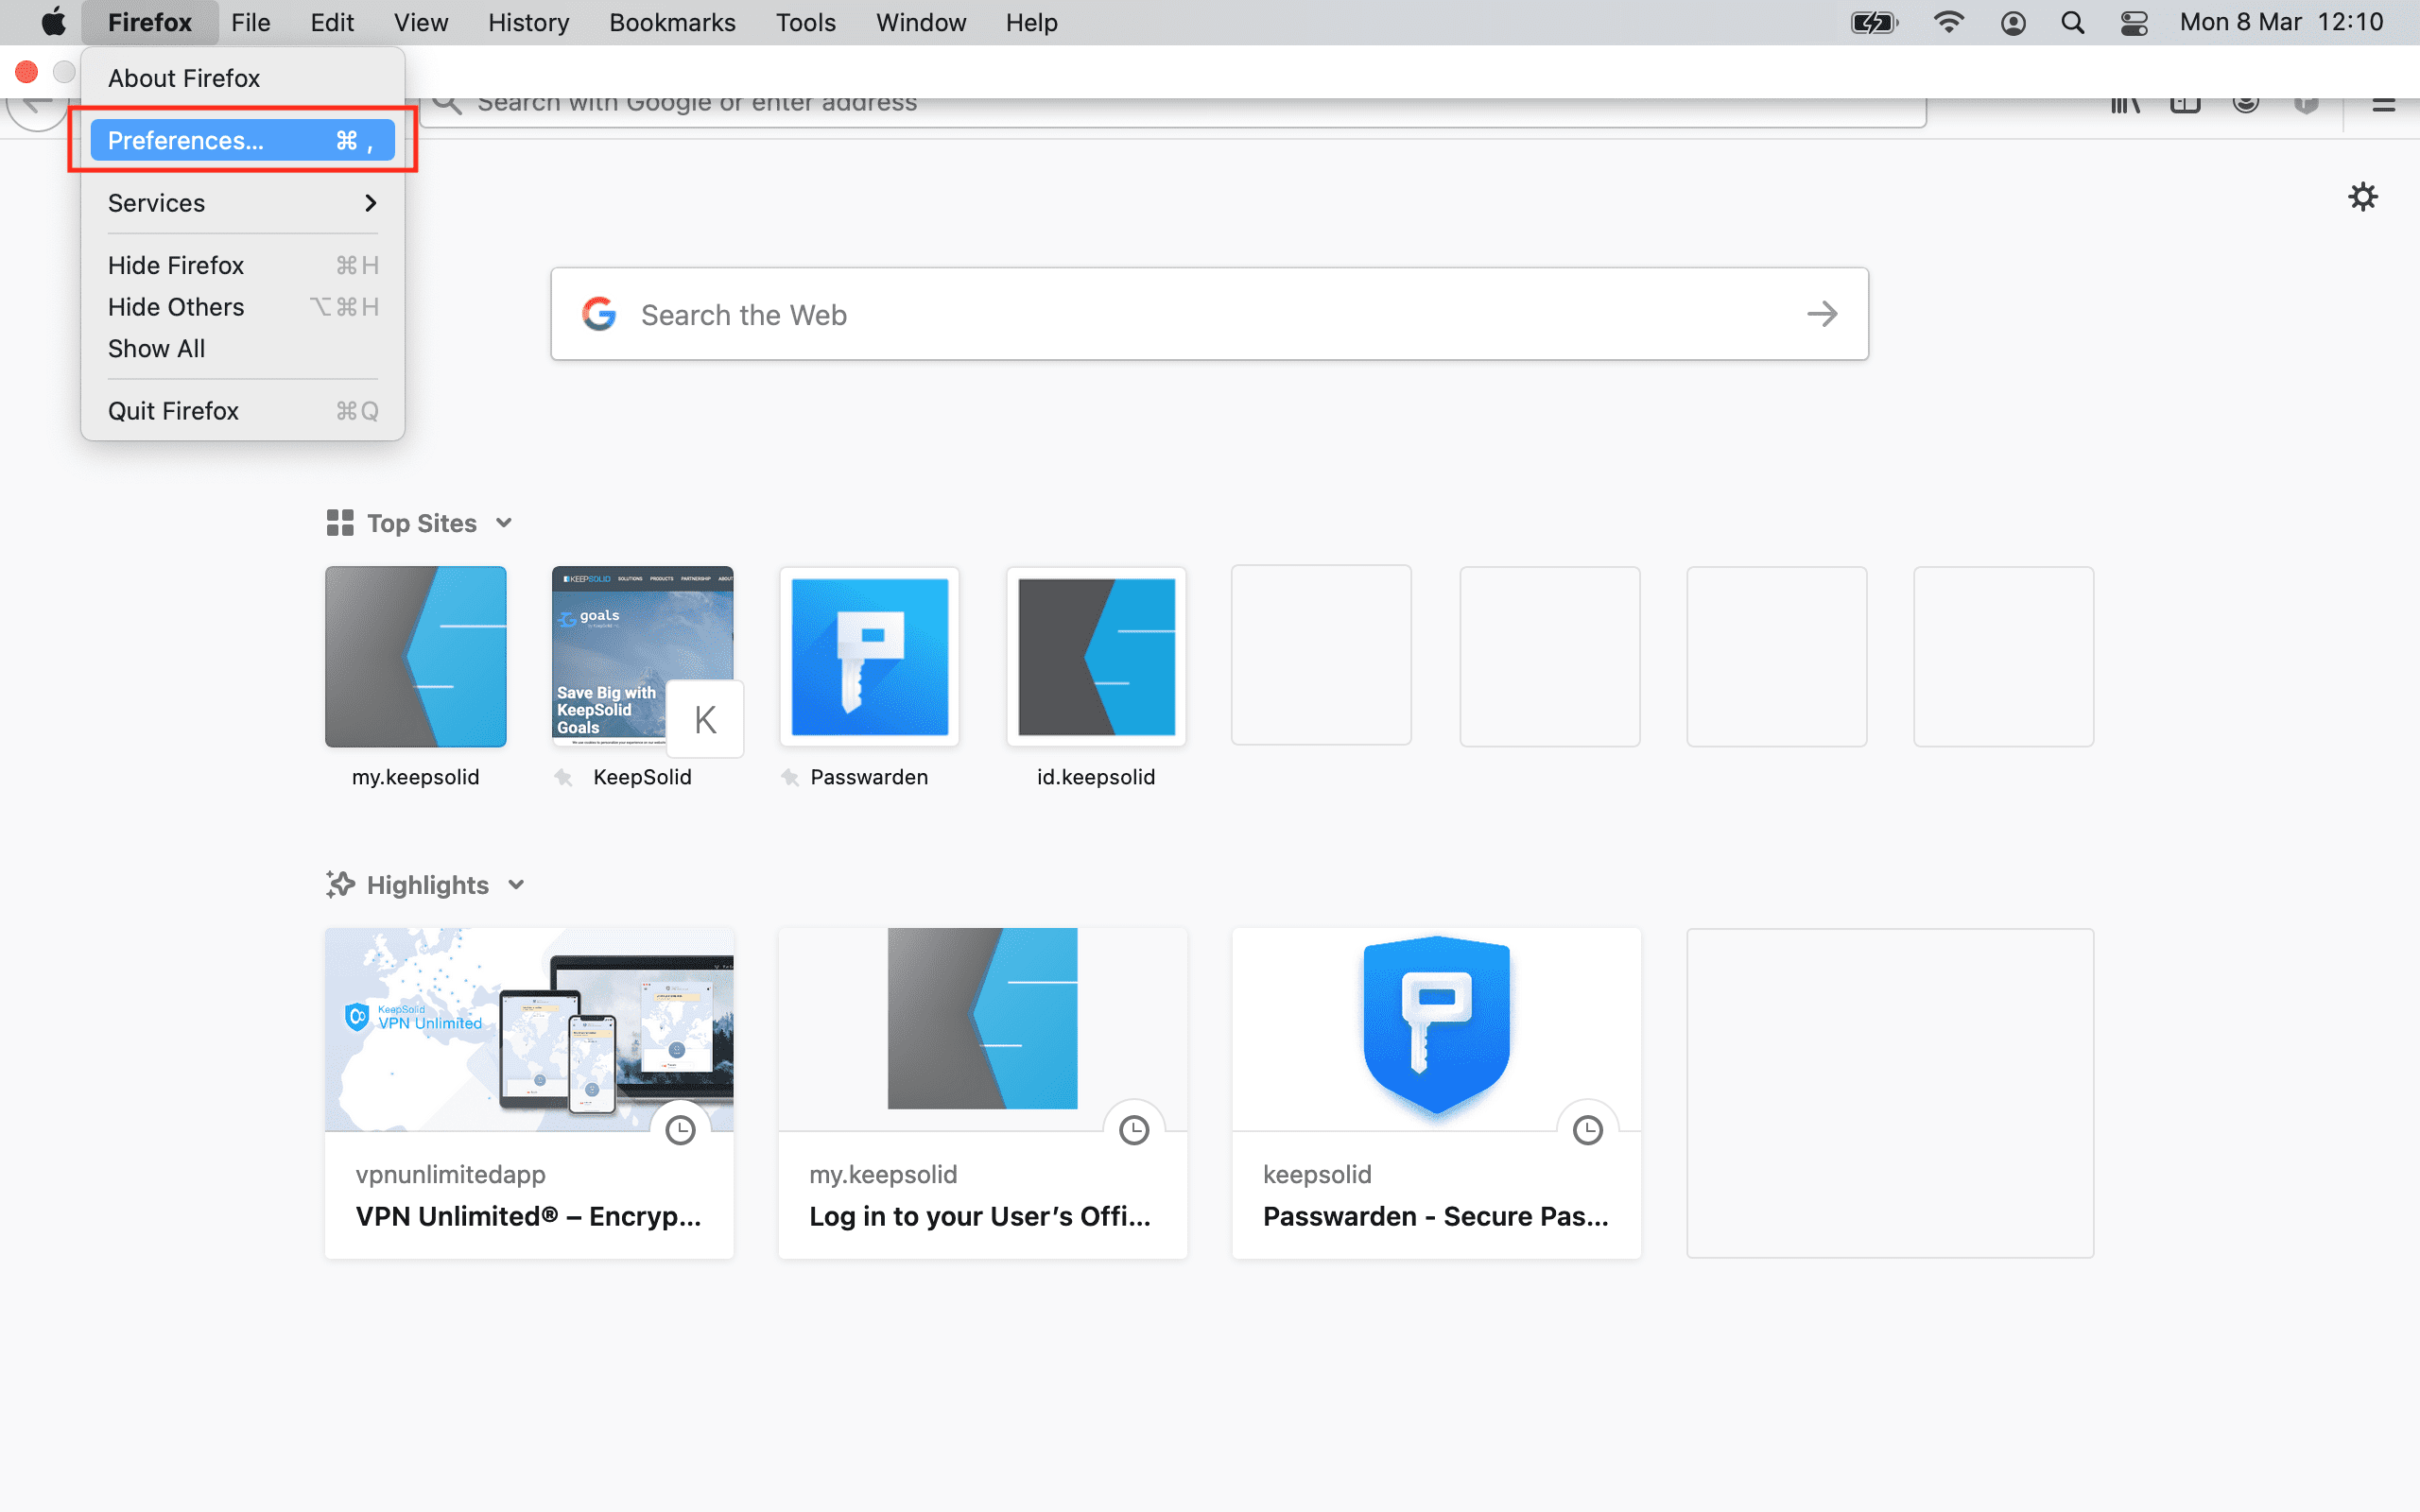Click the Top Sites grid icon

pos(340,523)
